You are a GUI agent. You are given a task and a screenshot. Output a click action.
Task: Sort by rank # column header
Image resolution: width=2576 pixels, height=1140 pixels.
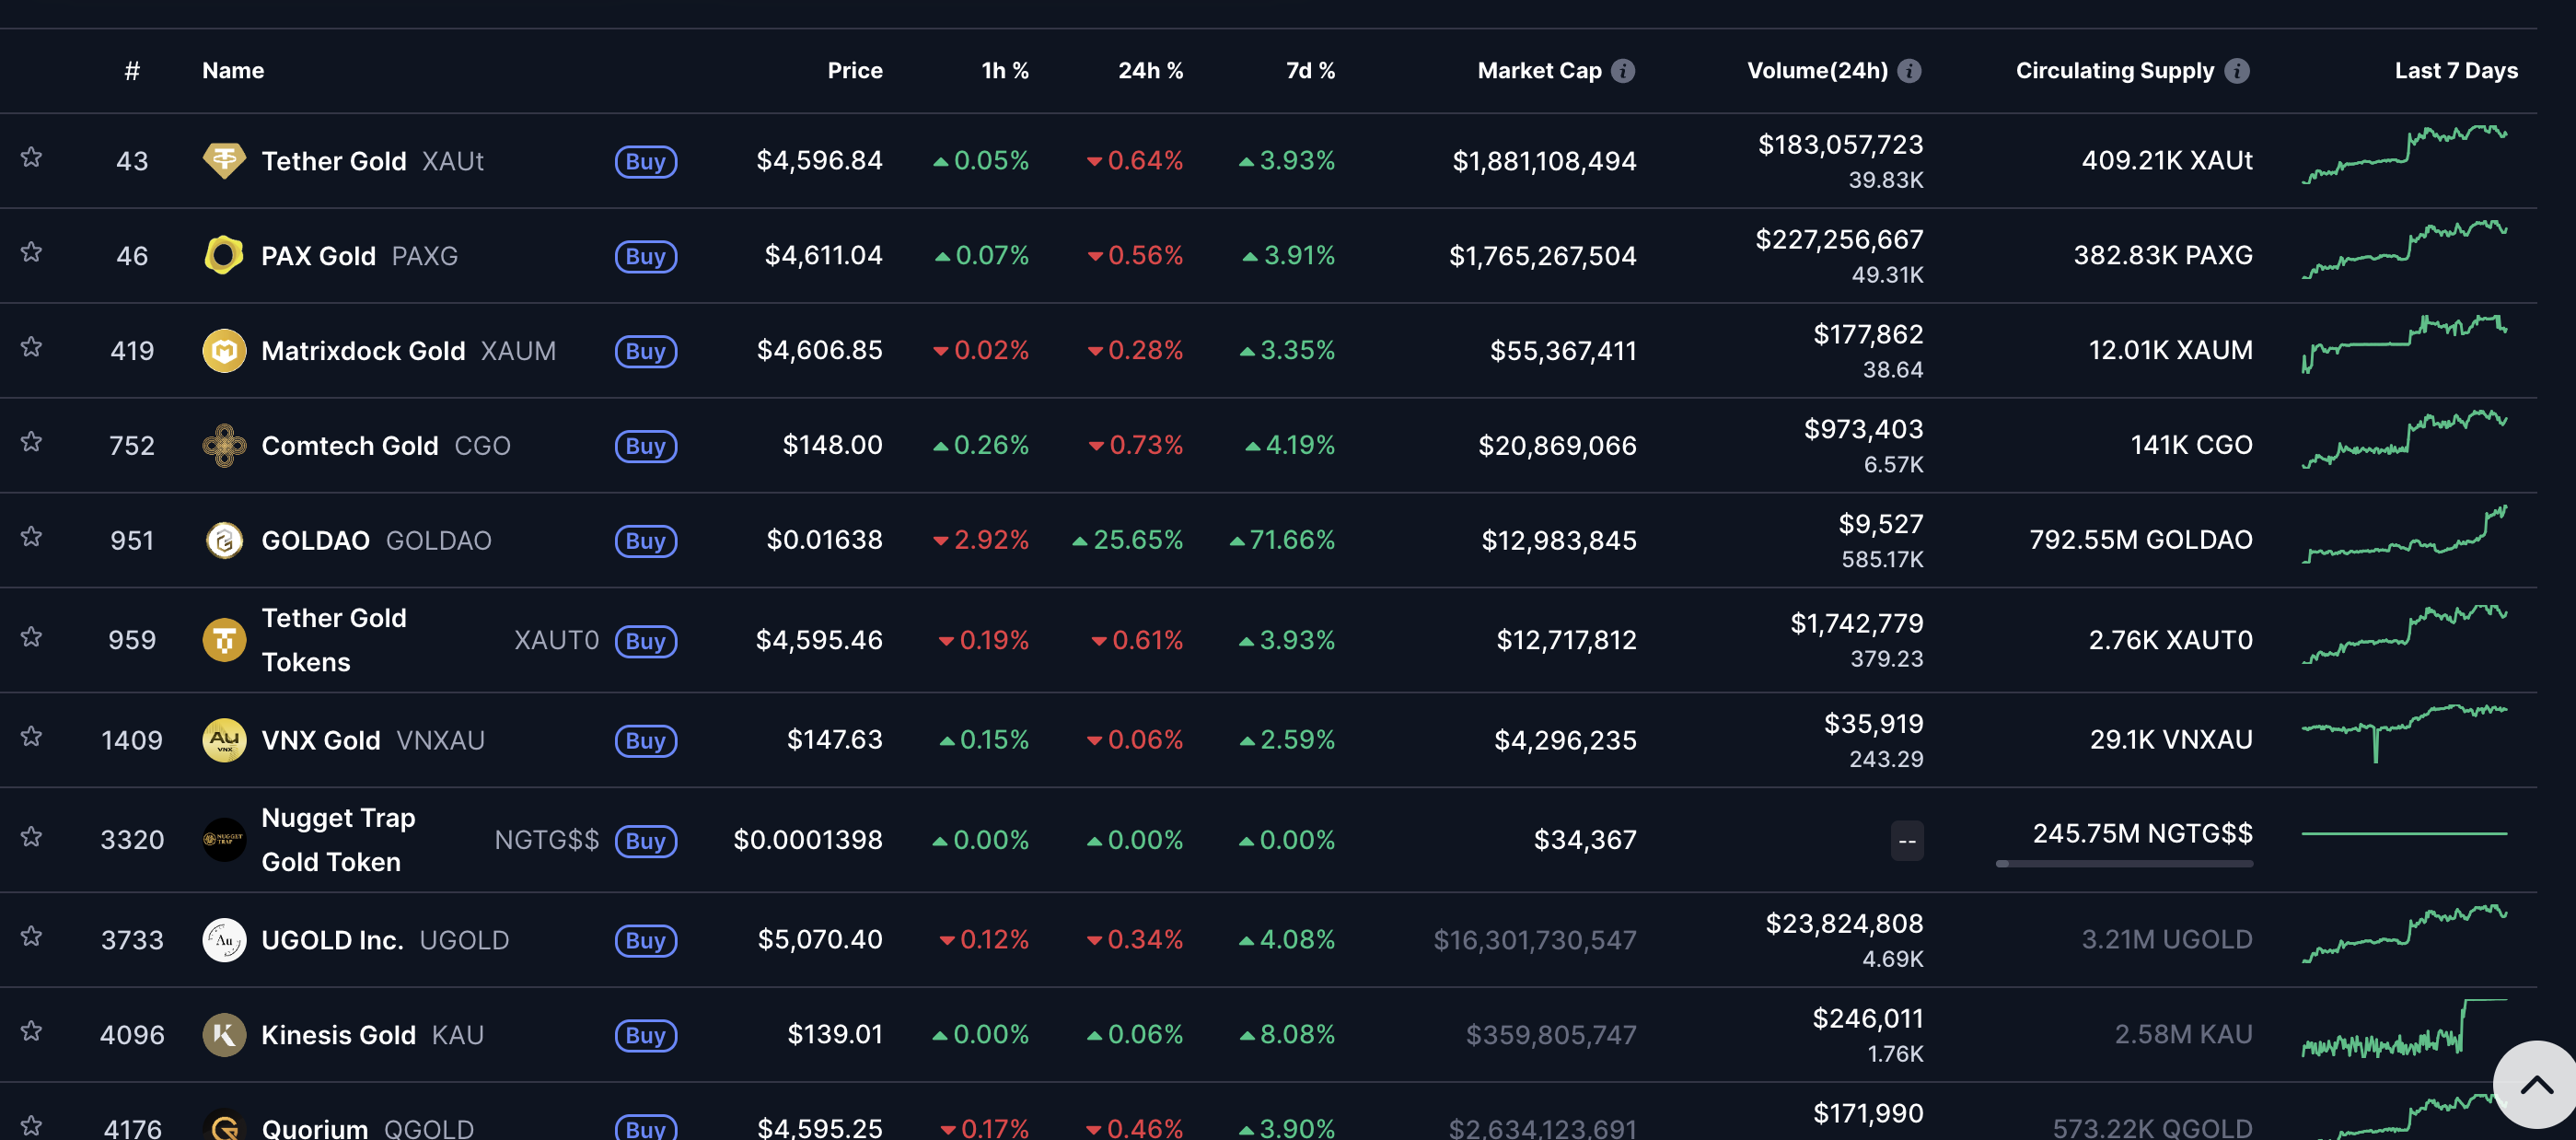132,70
